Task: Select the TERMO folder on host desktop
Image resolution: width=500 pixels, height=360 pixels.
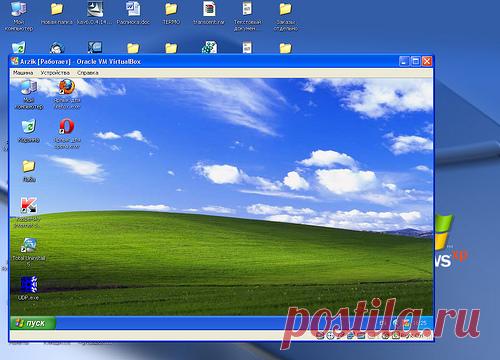Action: point(171,9)
